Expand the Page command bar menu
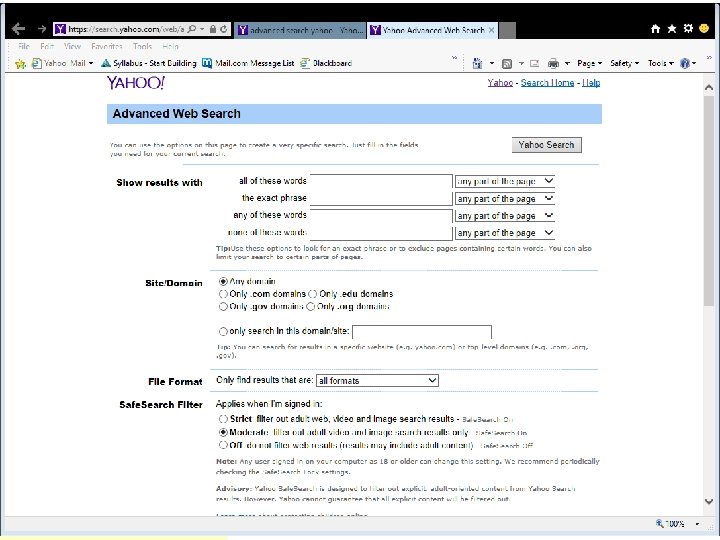 coord(589,63)
